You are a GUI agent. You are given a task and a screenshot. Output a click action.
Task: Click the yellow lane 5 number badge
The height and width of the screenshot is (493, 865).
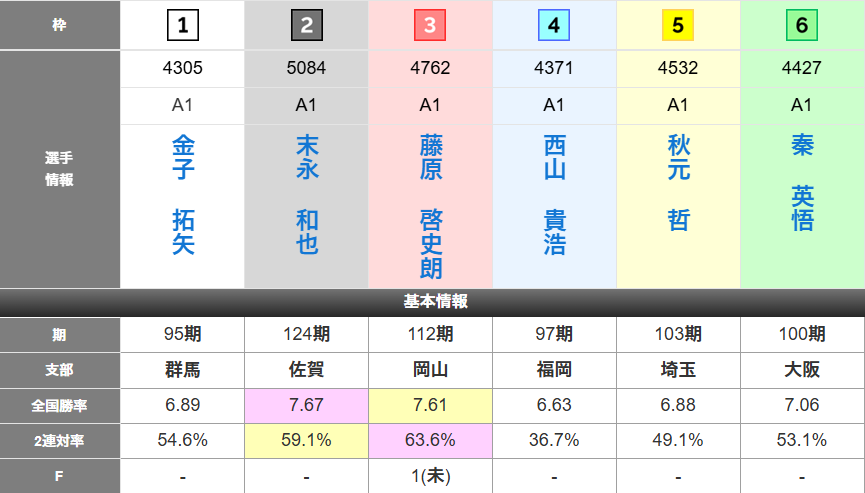[x=678, y=25]
